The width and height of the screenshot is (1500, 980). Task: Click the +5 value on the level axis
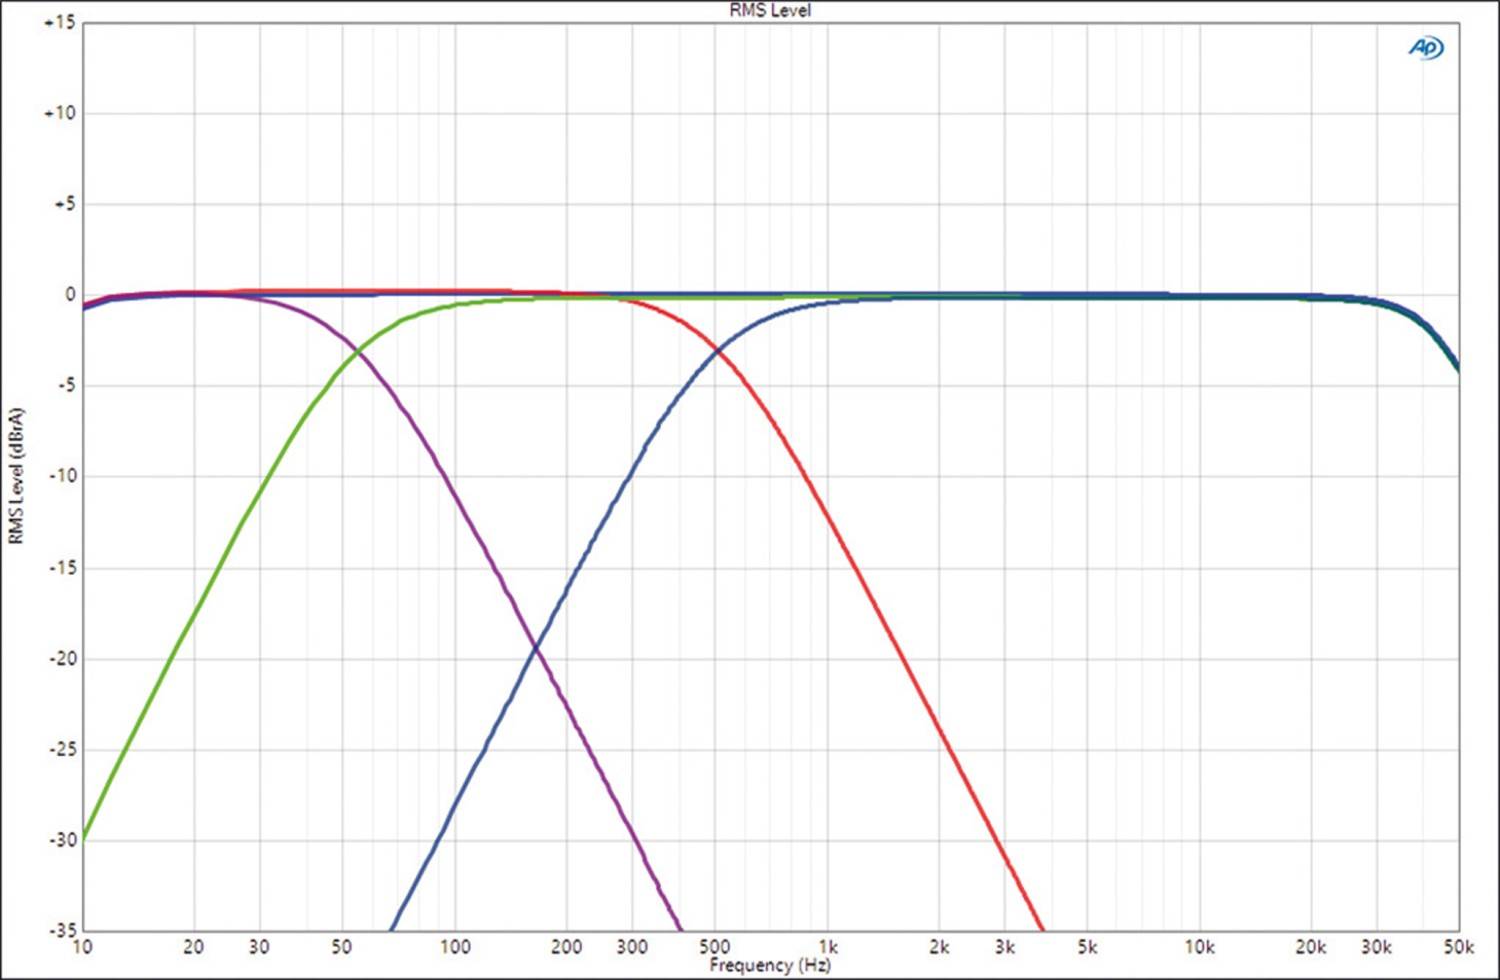pyautogui.click(x=64, y=204)
